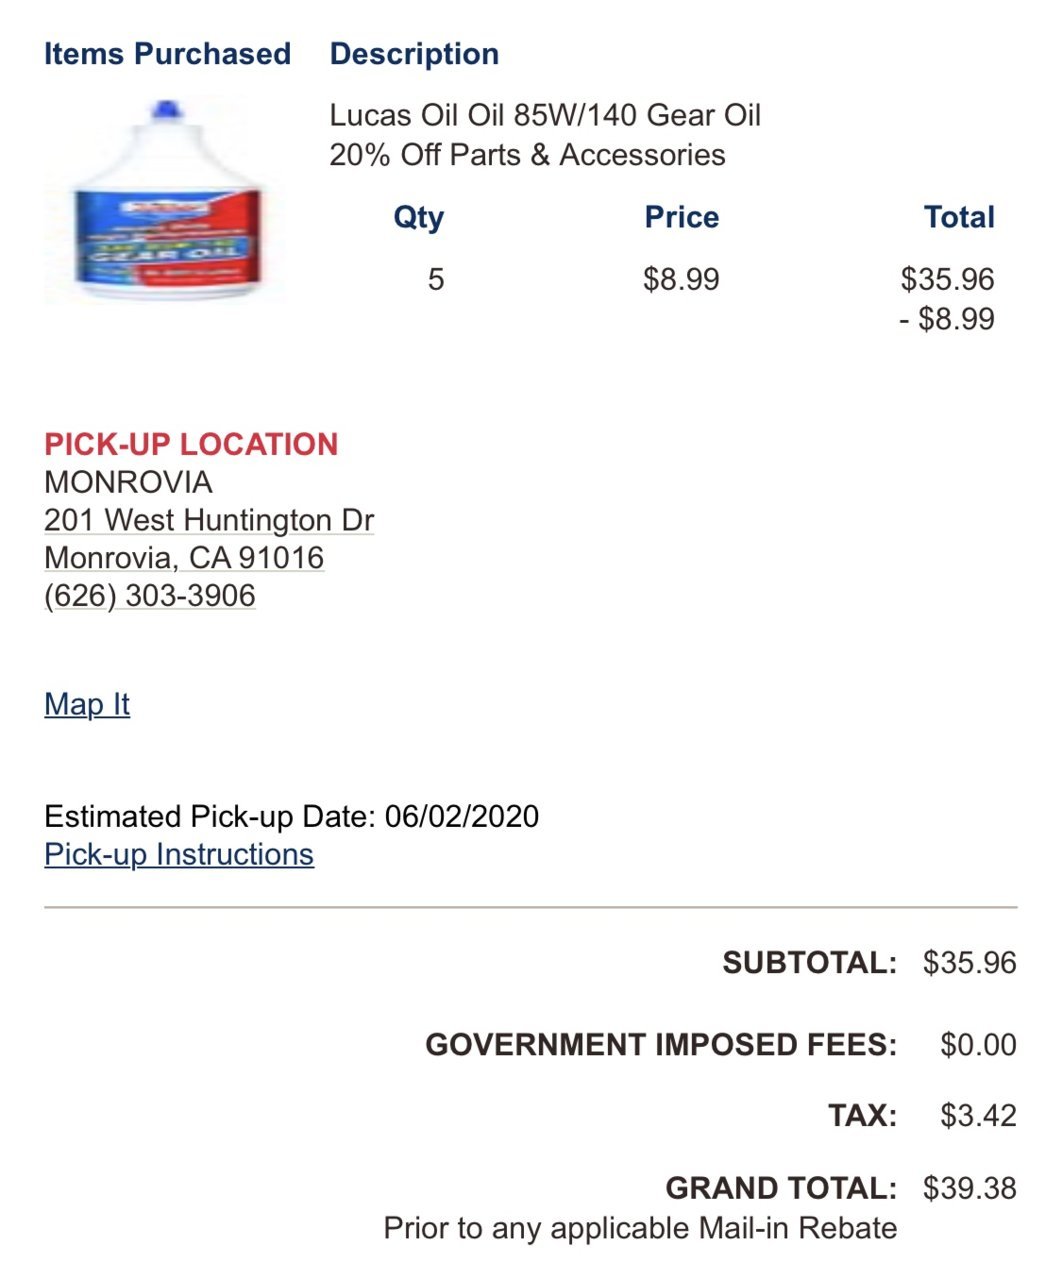Click the Lucas Oil 85W/140 Gear Oil description
Viewport: 1062px width, 1279px height.
pos(545,115)
